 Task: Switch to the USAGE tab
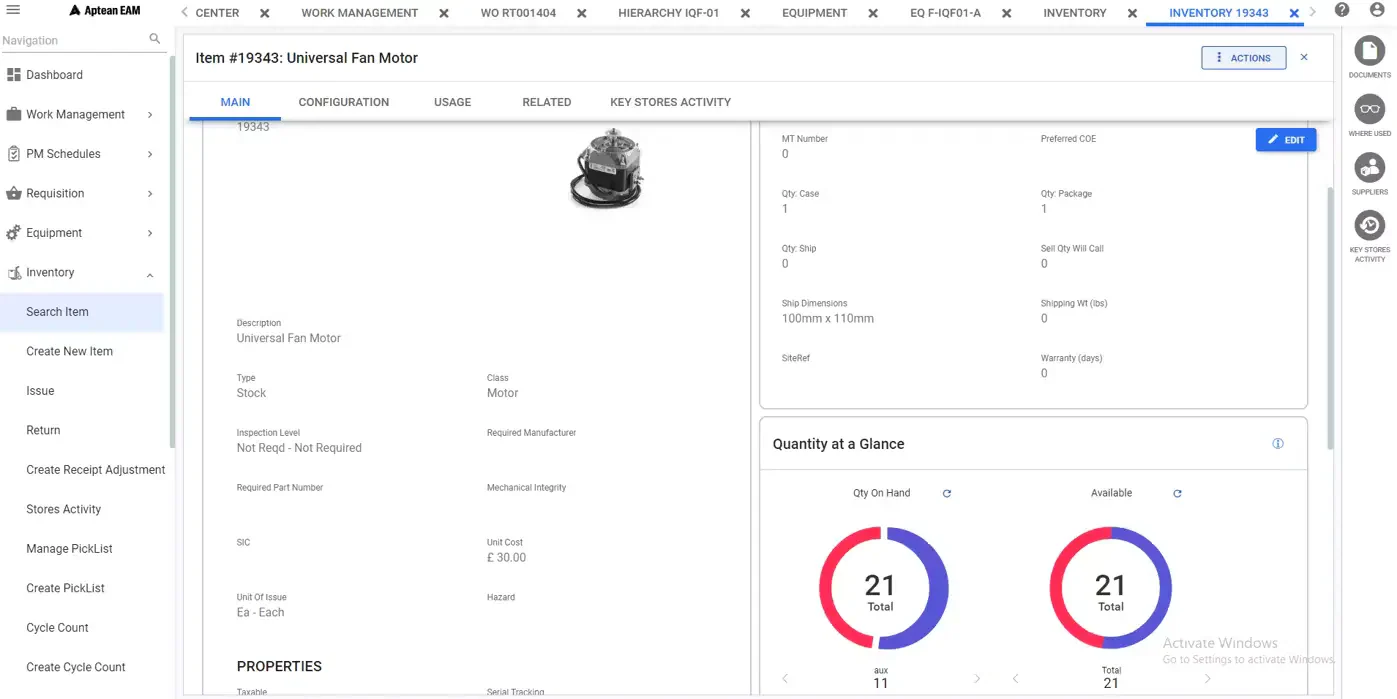tap(452, 102)
